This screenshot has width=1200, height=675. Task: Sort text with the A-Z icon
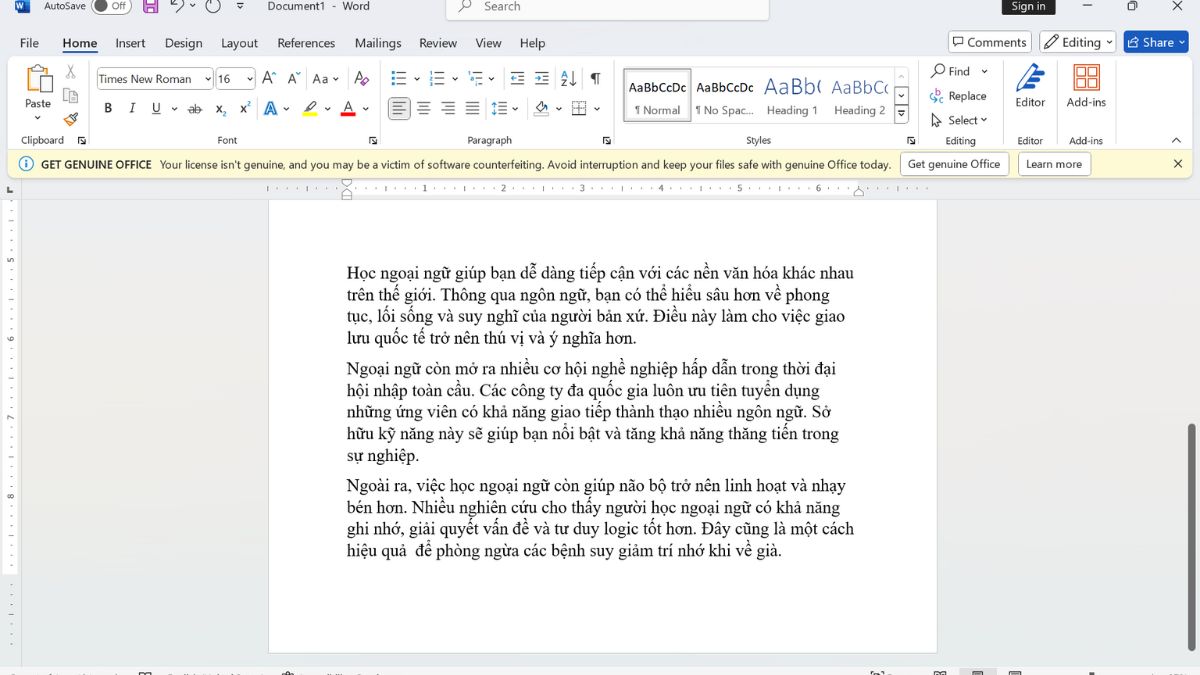point(568,78)
